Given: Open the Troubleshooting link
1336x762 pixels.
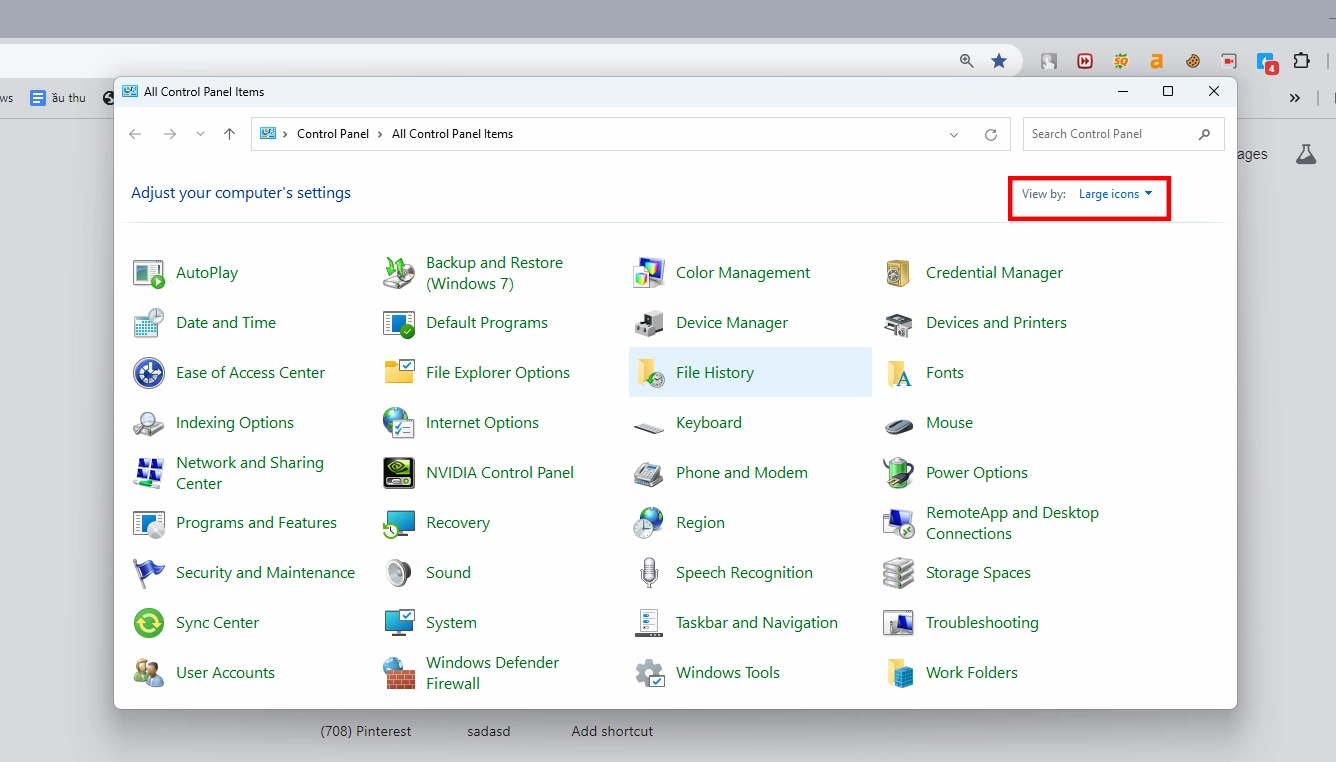Looking at the screenshot, I should coord(982,623).
